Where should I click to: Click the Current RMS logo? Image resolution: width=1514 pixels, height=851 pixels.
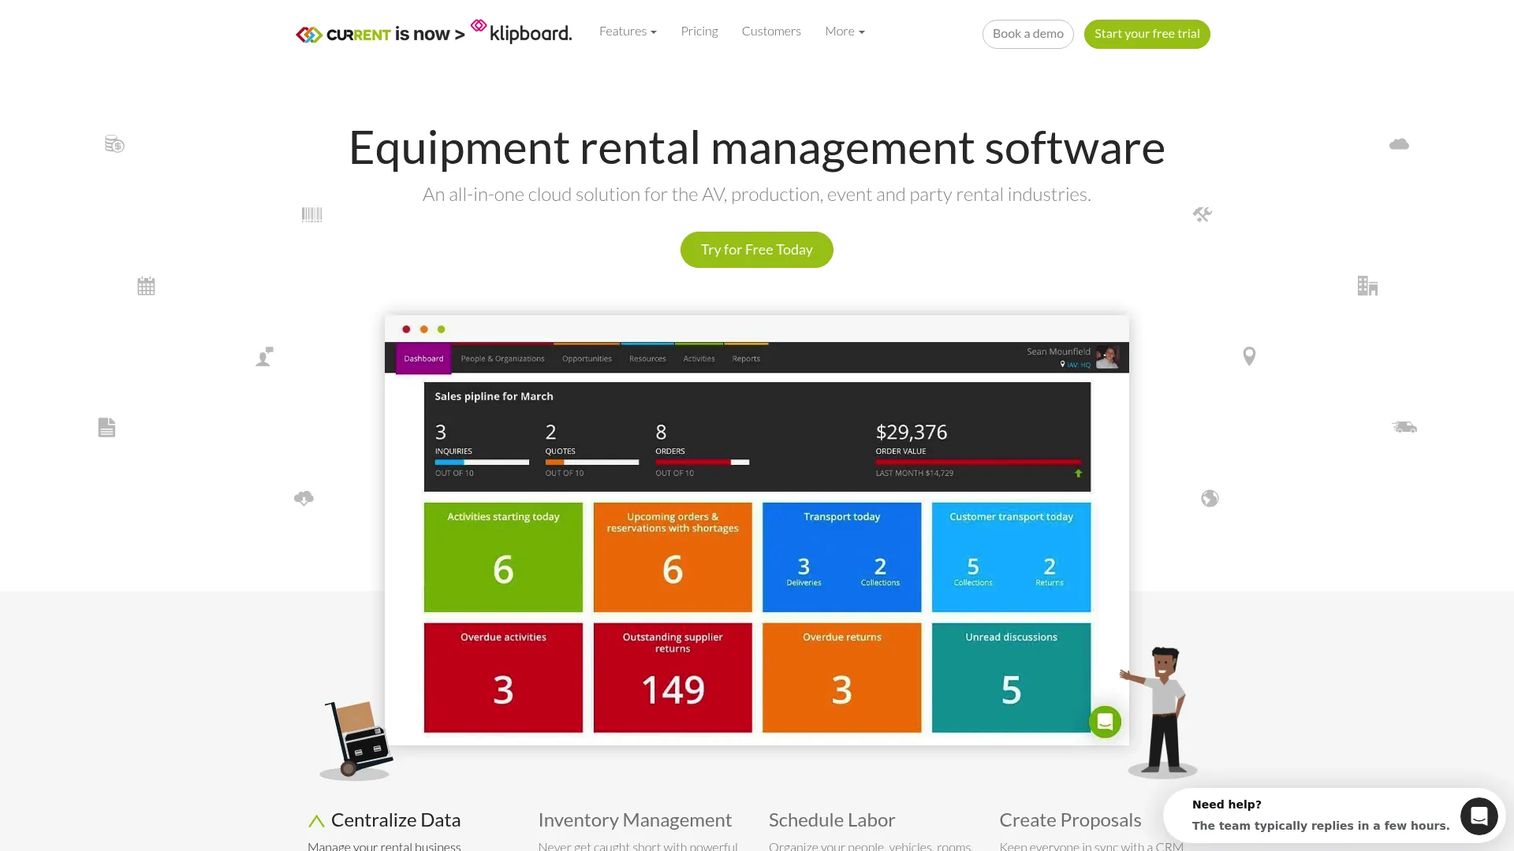pos(343,34)
